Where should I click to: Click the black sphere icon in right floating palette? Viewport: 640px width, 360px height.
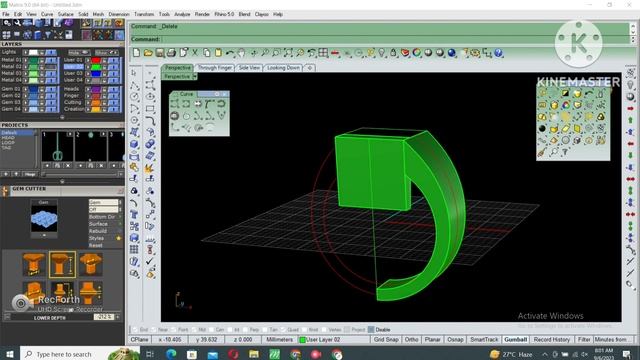pos(542,129)
